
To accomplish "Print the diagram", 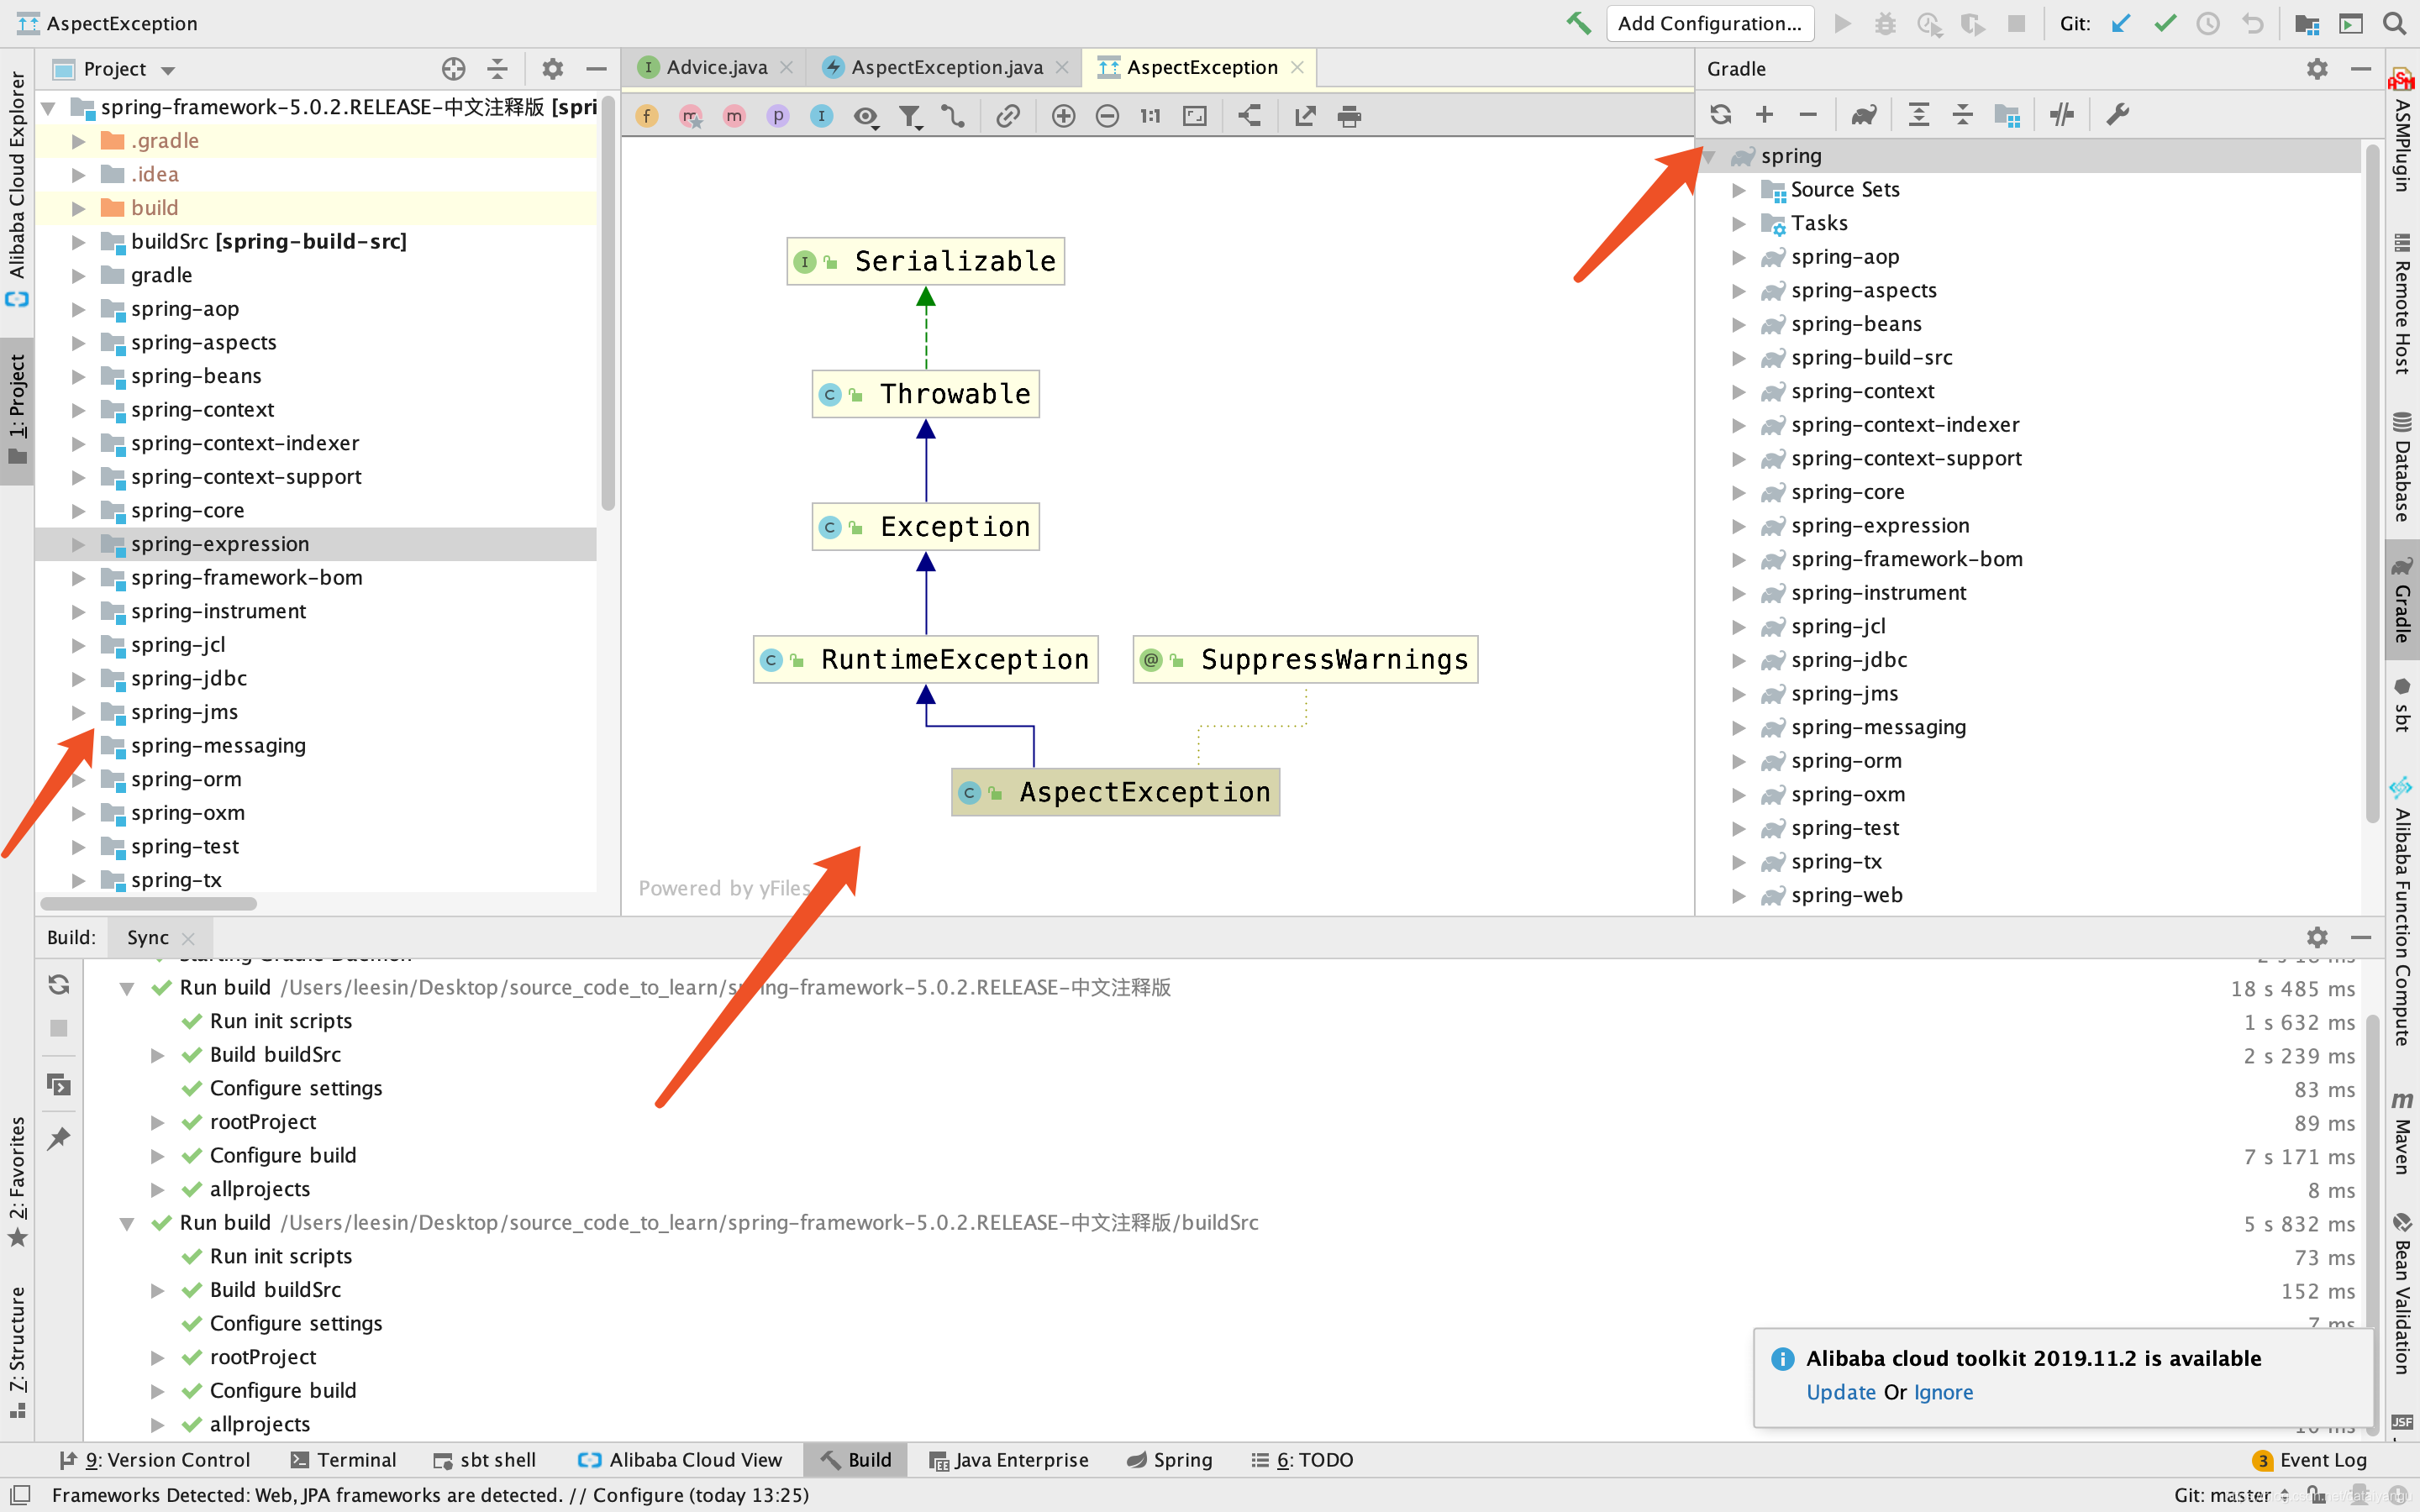I will 1349,116.
